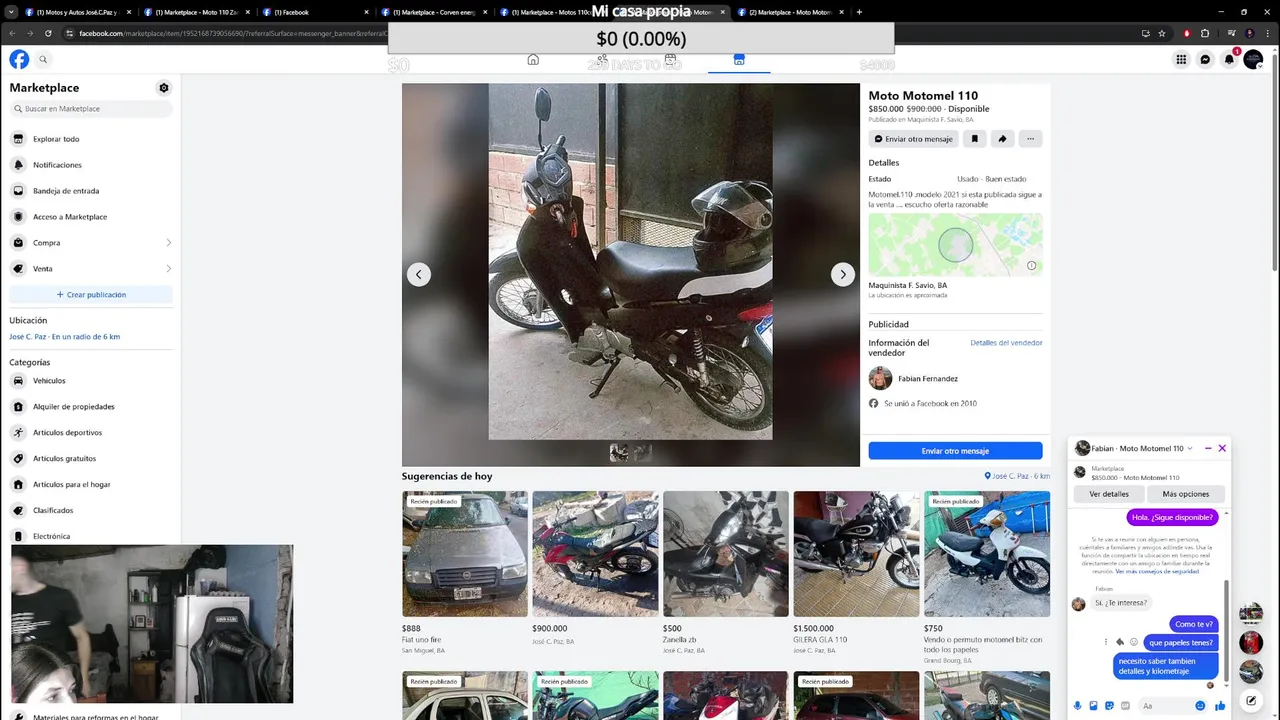The width and height of the screenshot is (1280, 720).
Task: Expand the Venta sidebar section
Action: tap(90, 268)
